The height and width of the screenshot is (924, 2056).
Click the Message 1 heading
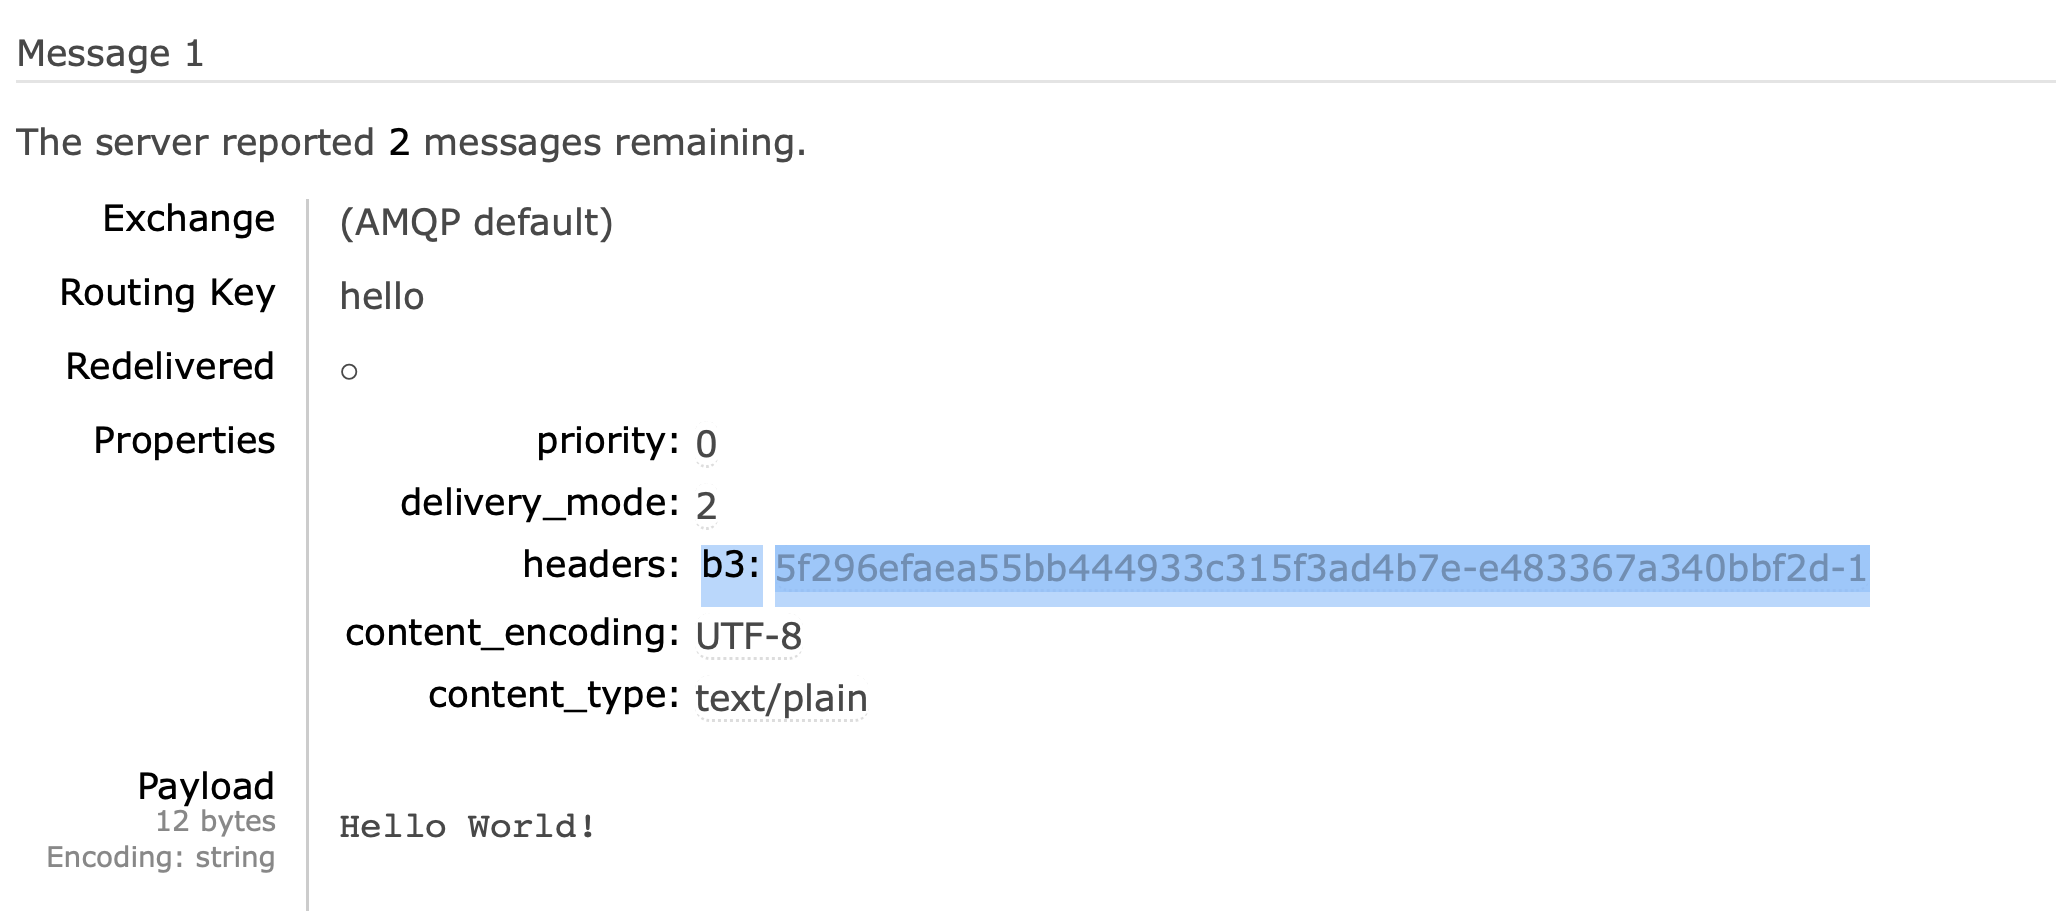(x=110, y=53)
